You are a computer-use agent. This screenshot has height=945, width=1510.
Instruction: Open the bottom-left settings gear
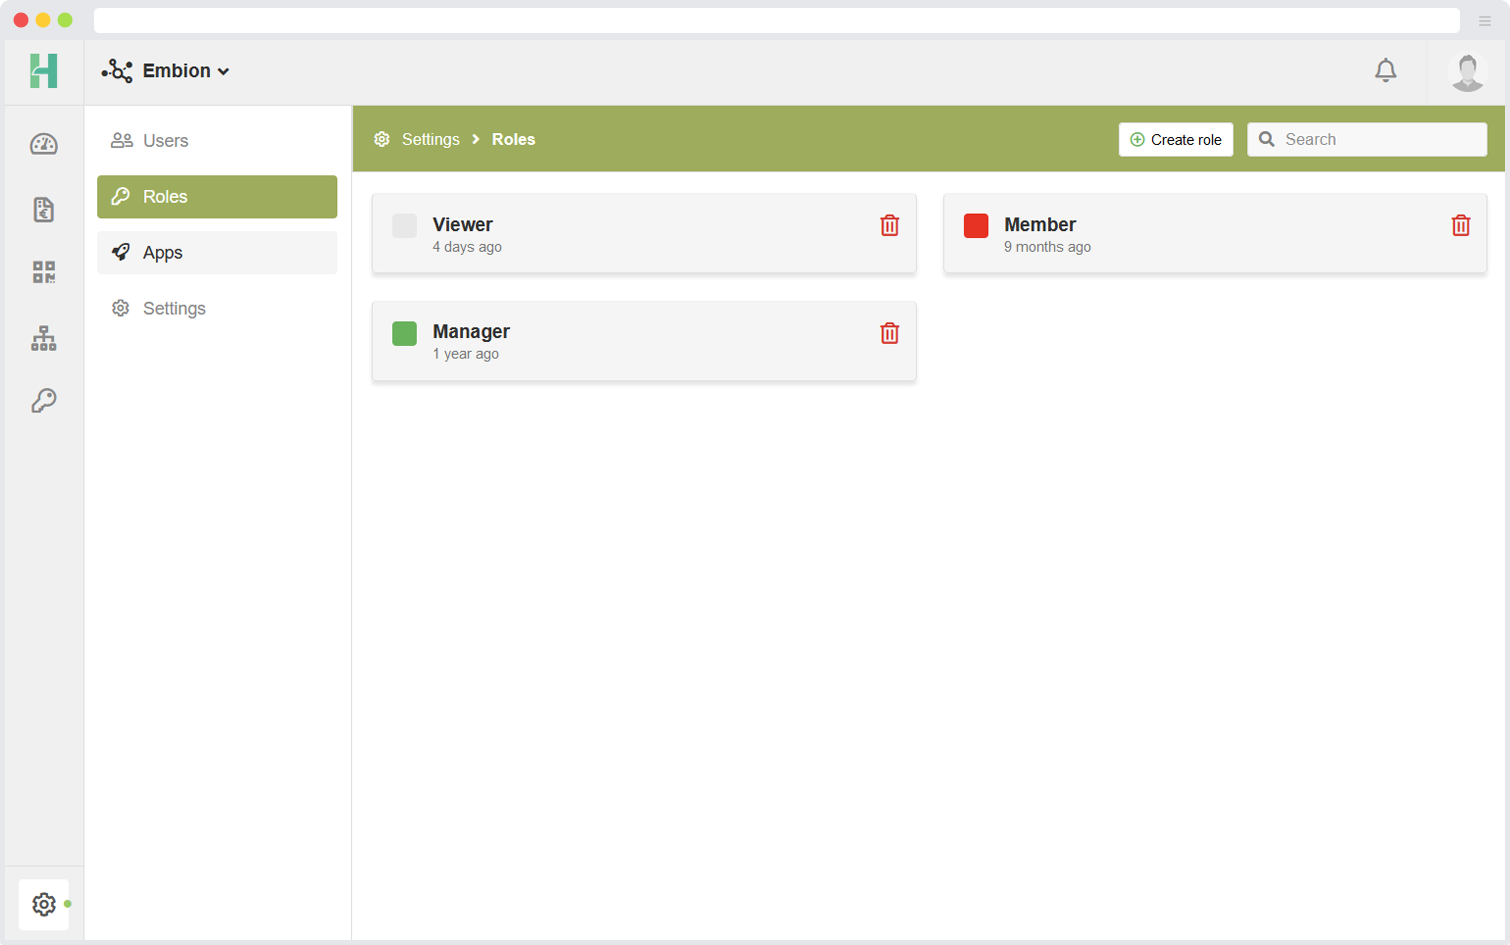click(x=44, y=904)
